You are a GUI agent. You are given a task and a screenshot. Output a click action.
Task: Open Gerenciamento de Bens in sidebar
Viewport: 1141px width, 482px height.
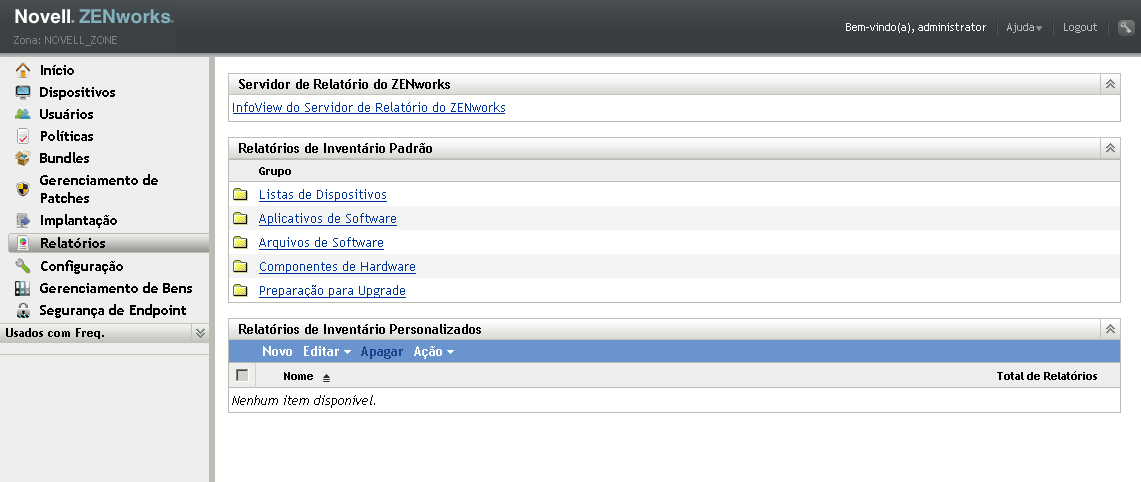click(116, 288)
